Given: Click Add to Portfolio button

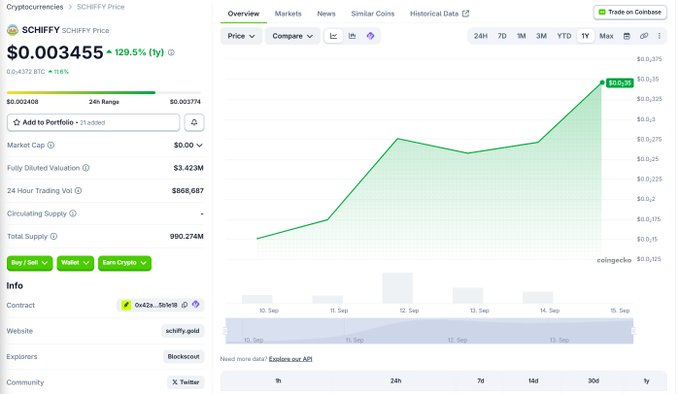Looking at the screenshot, I should pos(93,123).
